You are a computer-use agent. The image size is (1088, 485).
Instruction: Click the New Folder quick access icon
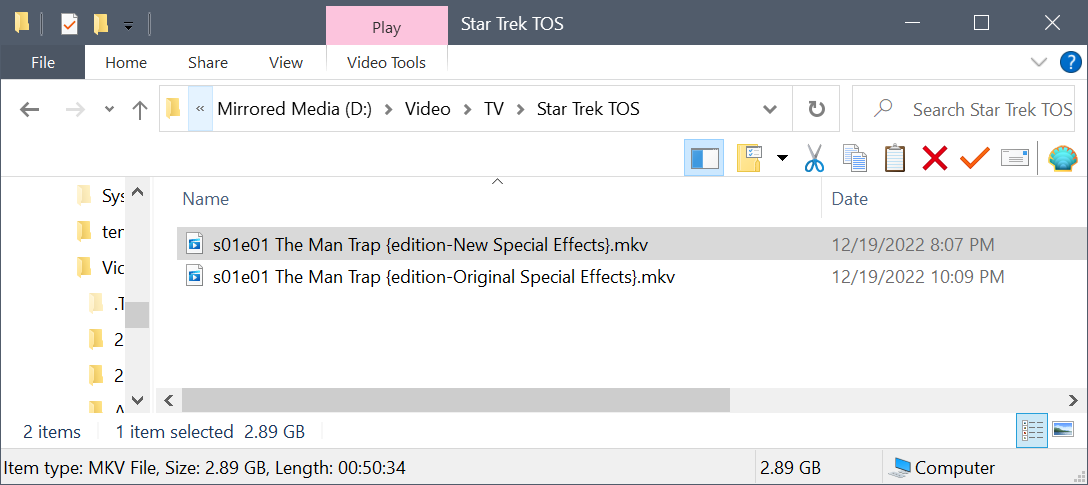101,24
